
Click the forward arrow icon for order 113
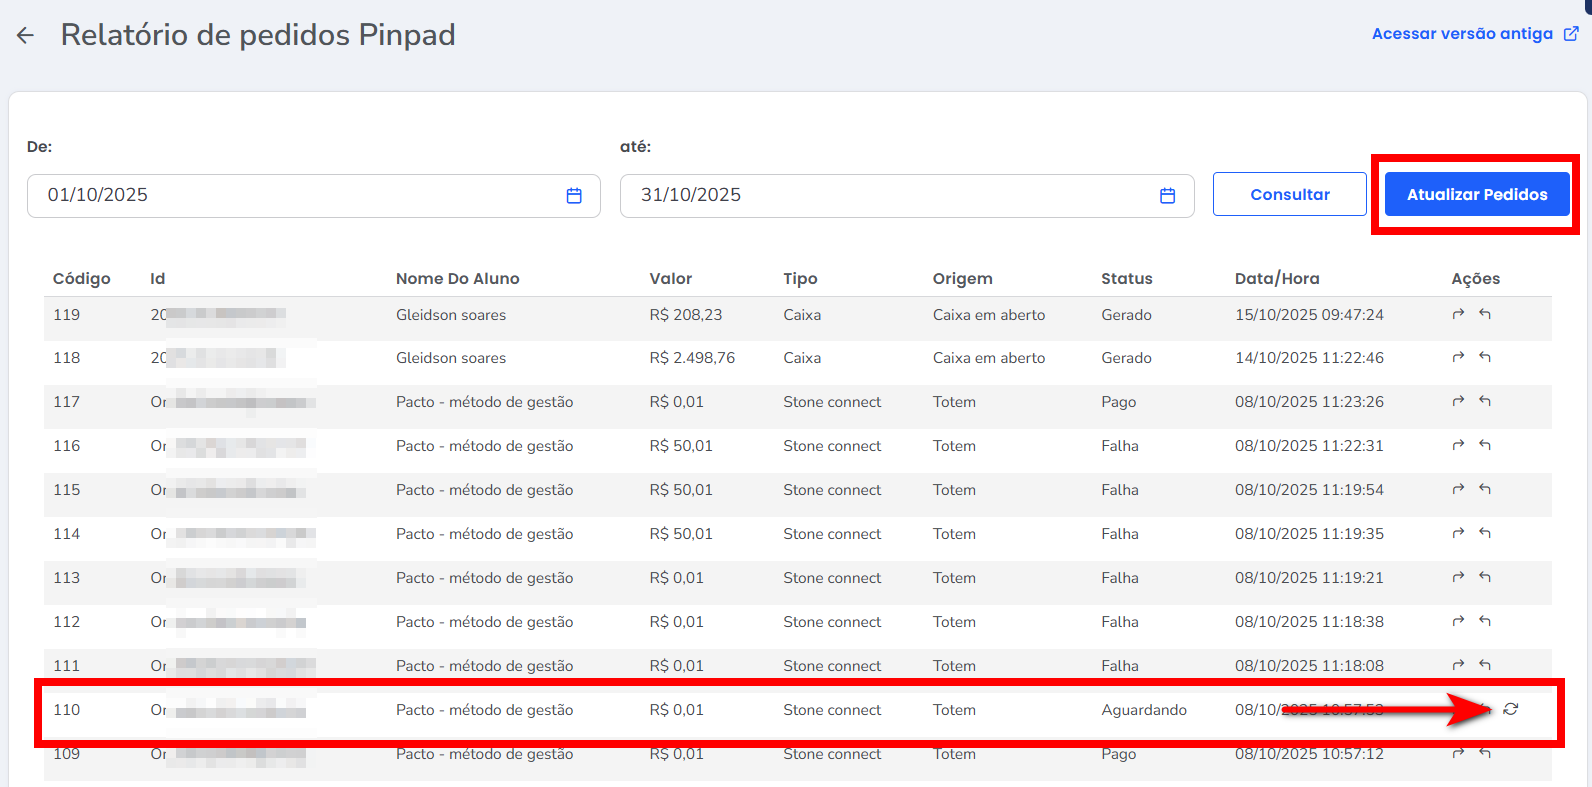click(1458, 577)
